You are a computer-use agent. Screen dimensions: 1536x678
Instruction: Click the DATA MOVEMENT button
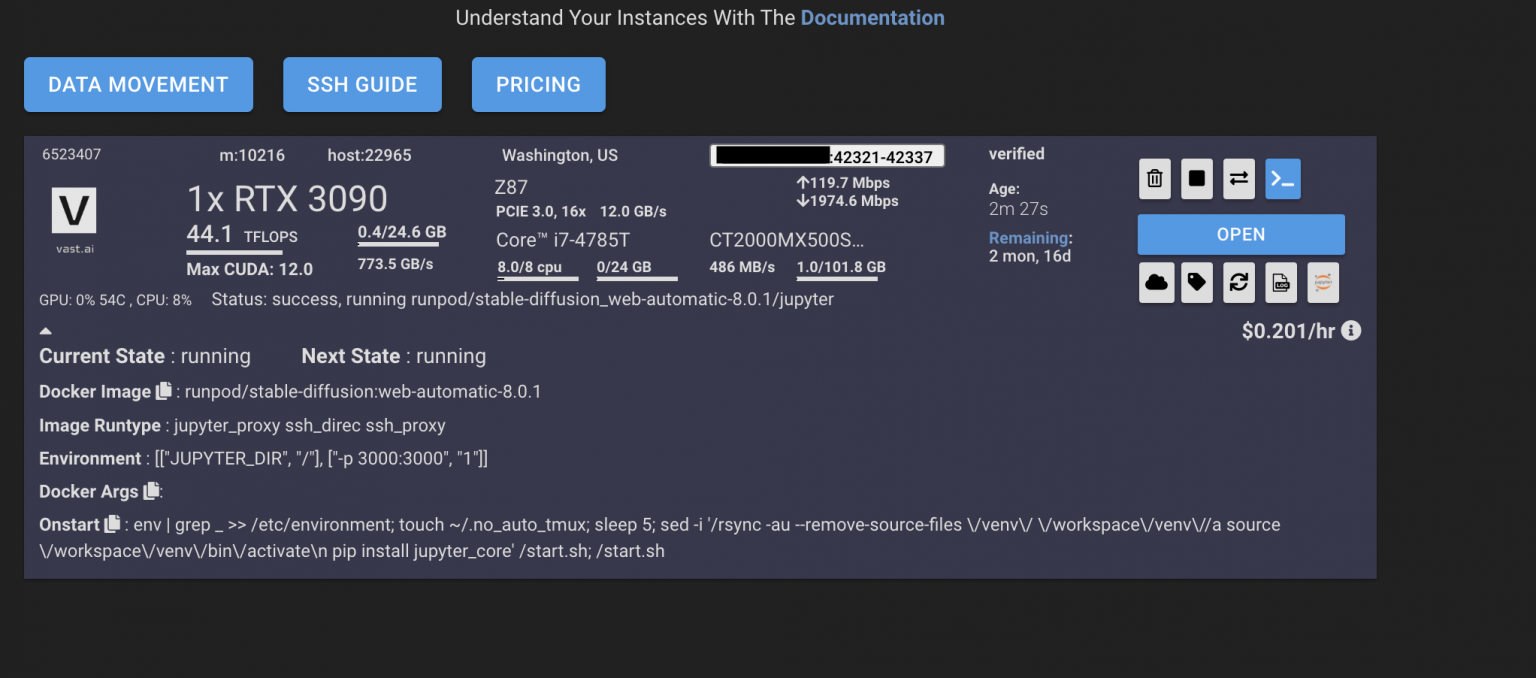(x=138, y=84)
